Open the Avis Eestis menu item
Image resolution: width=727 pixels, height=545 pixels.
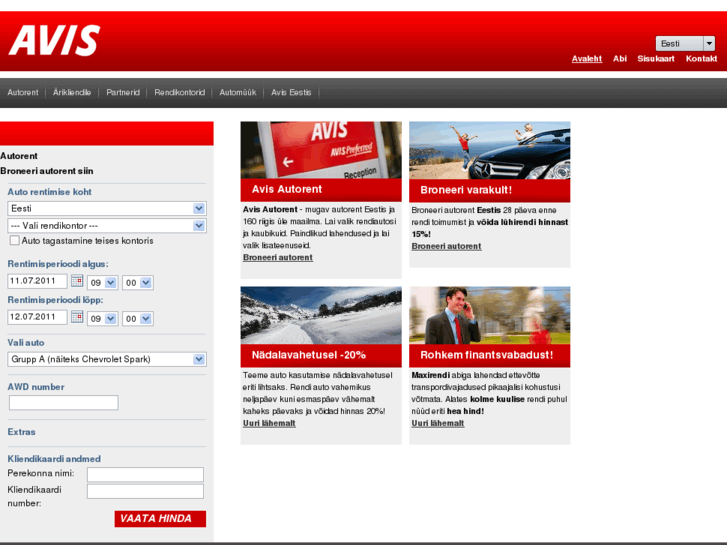pyautogui.click(x=291, y=92)
